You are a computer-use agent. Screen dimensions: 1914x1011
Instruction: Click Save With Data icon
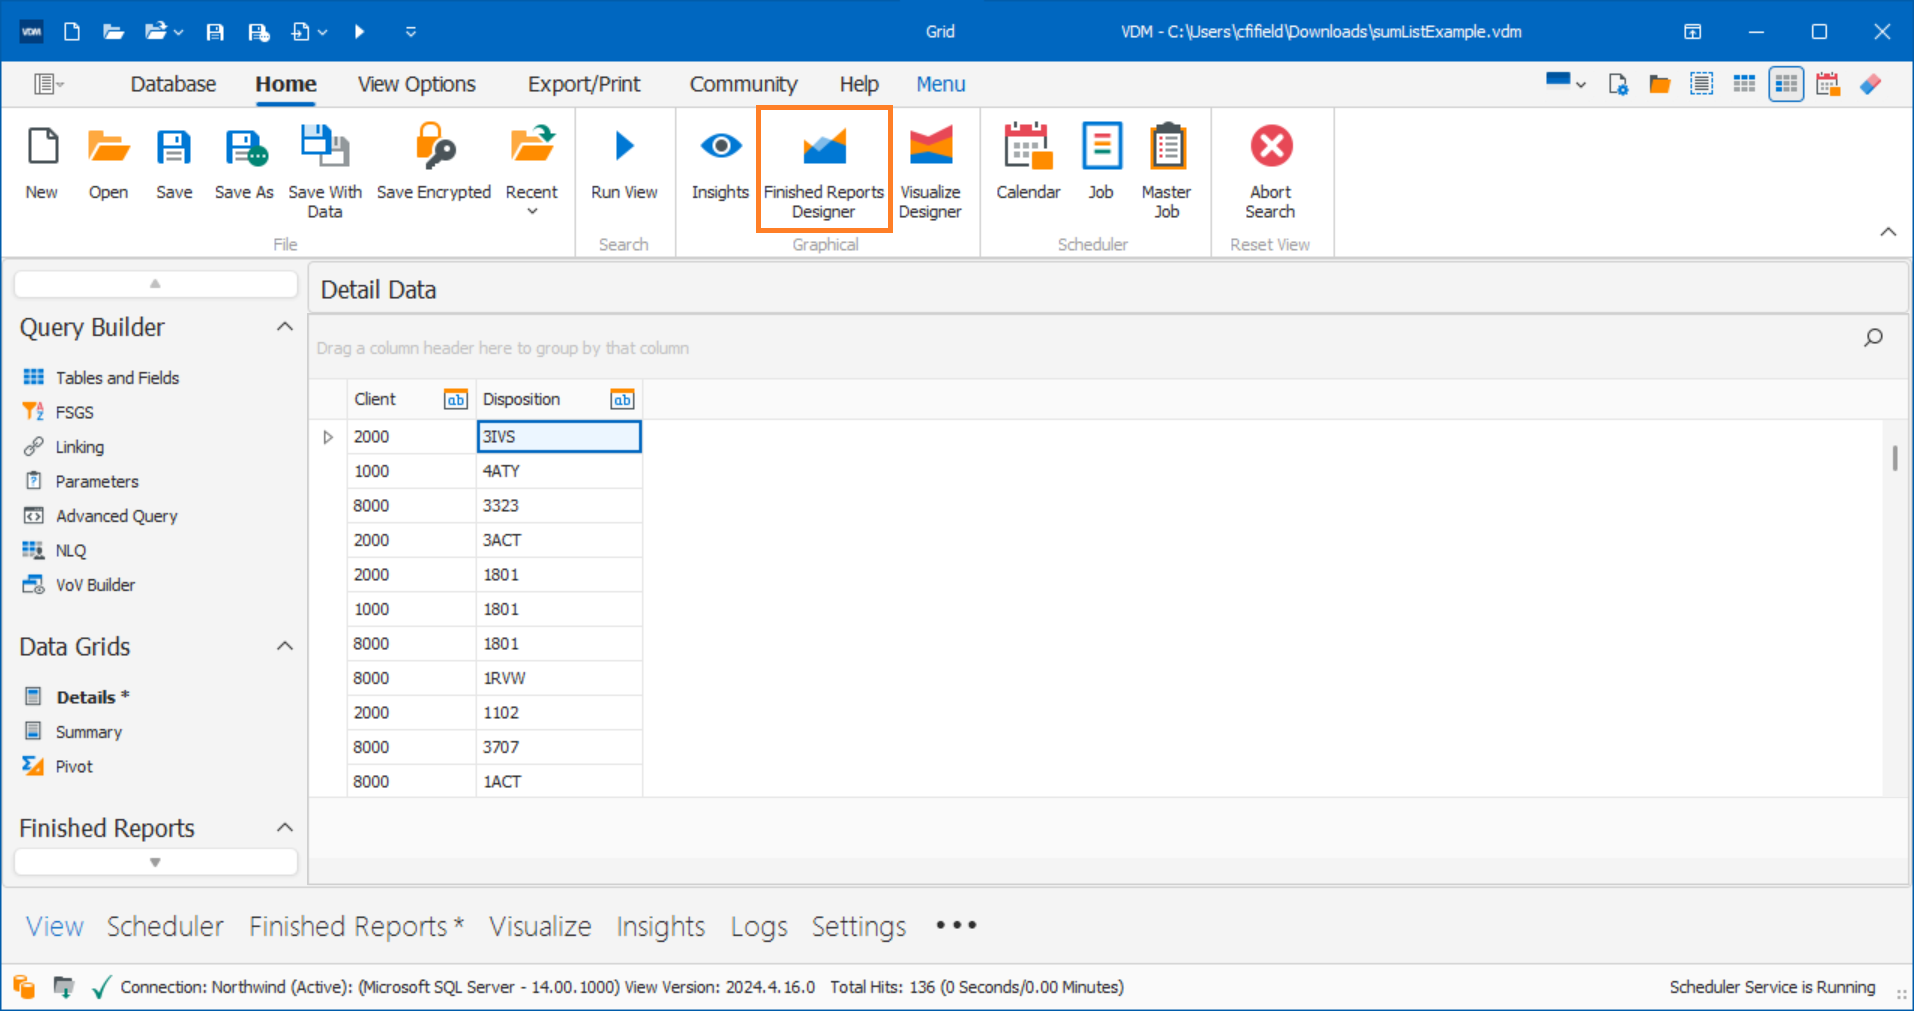(324, 147)
